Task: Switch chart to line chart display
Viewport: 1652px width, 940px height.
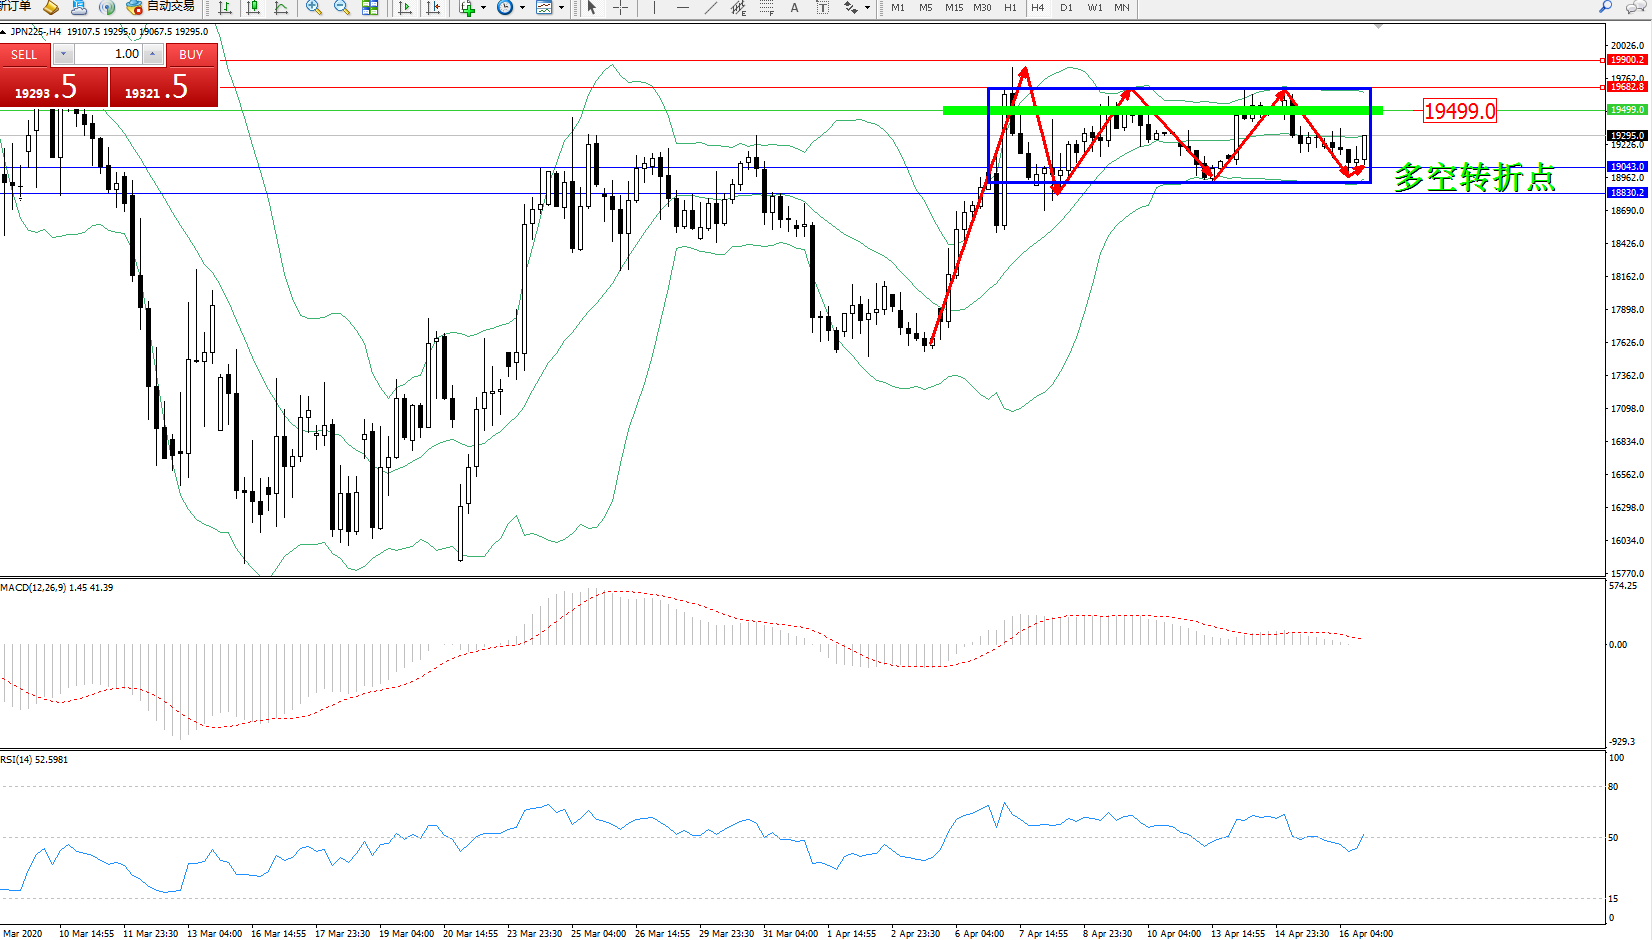Action: tap(281, 8)
